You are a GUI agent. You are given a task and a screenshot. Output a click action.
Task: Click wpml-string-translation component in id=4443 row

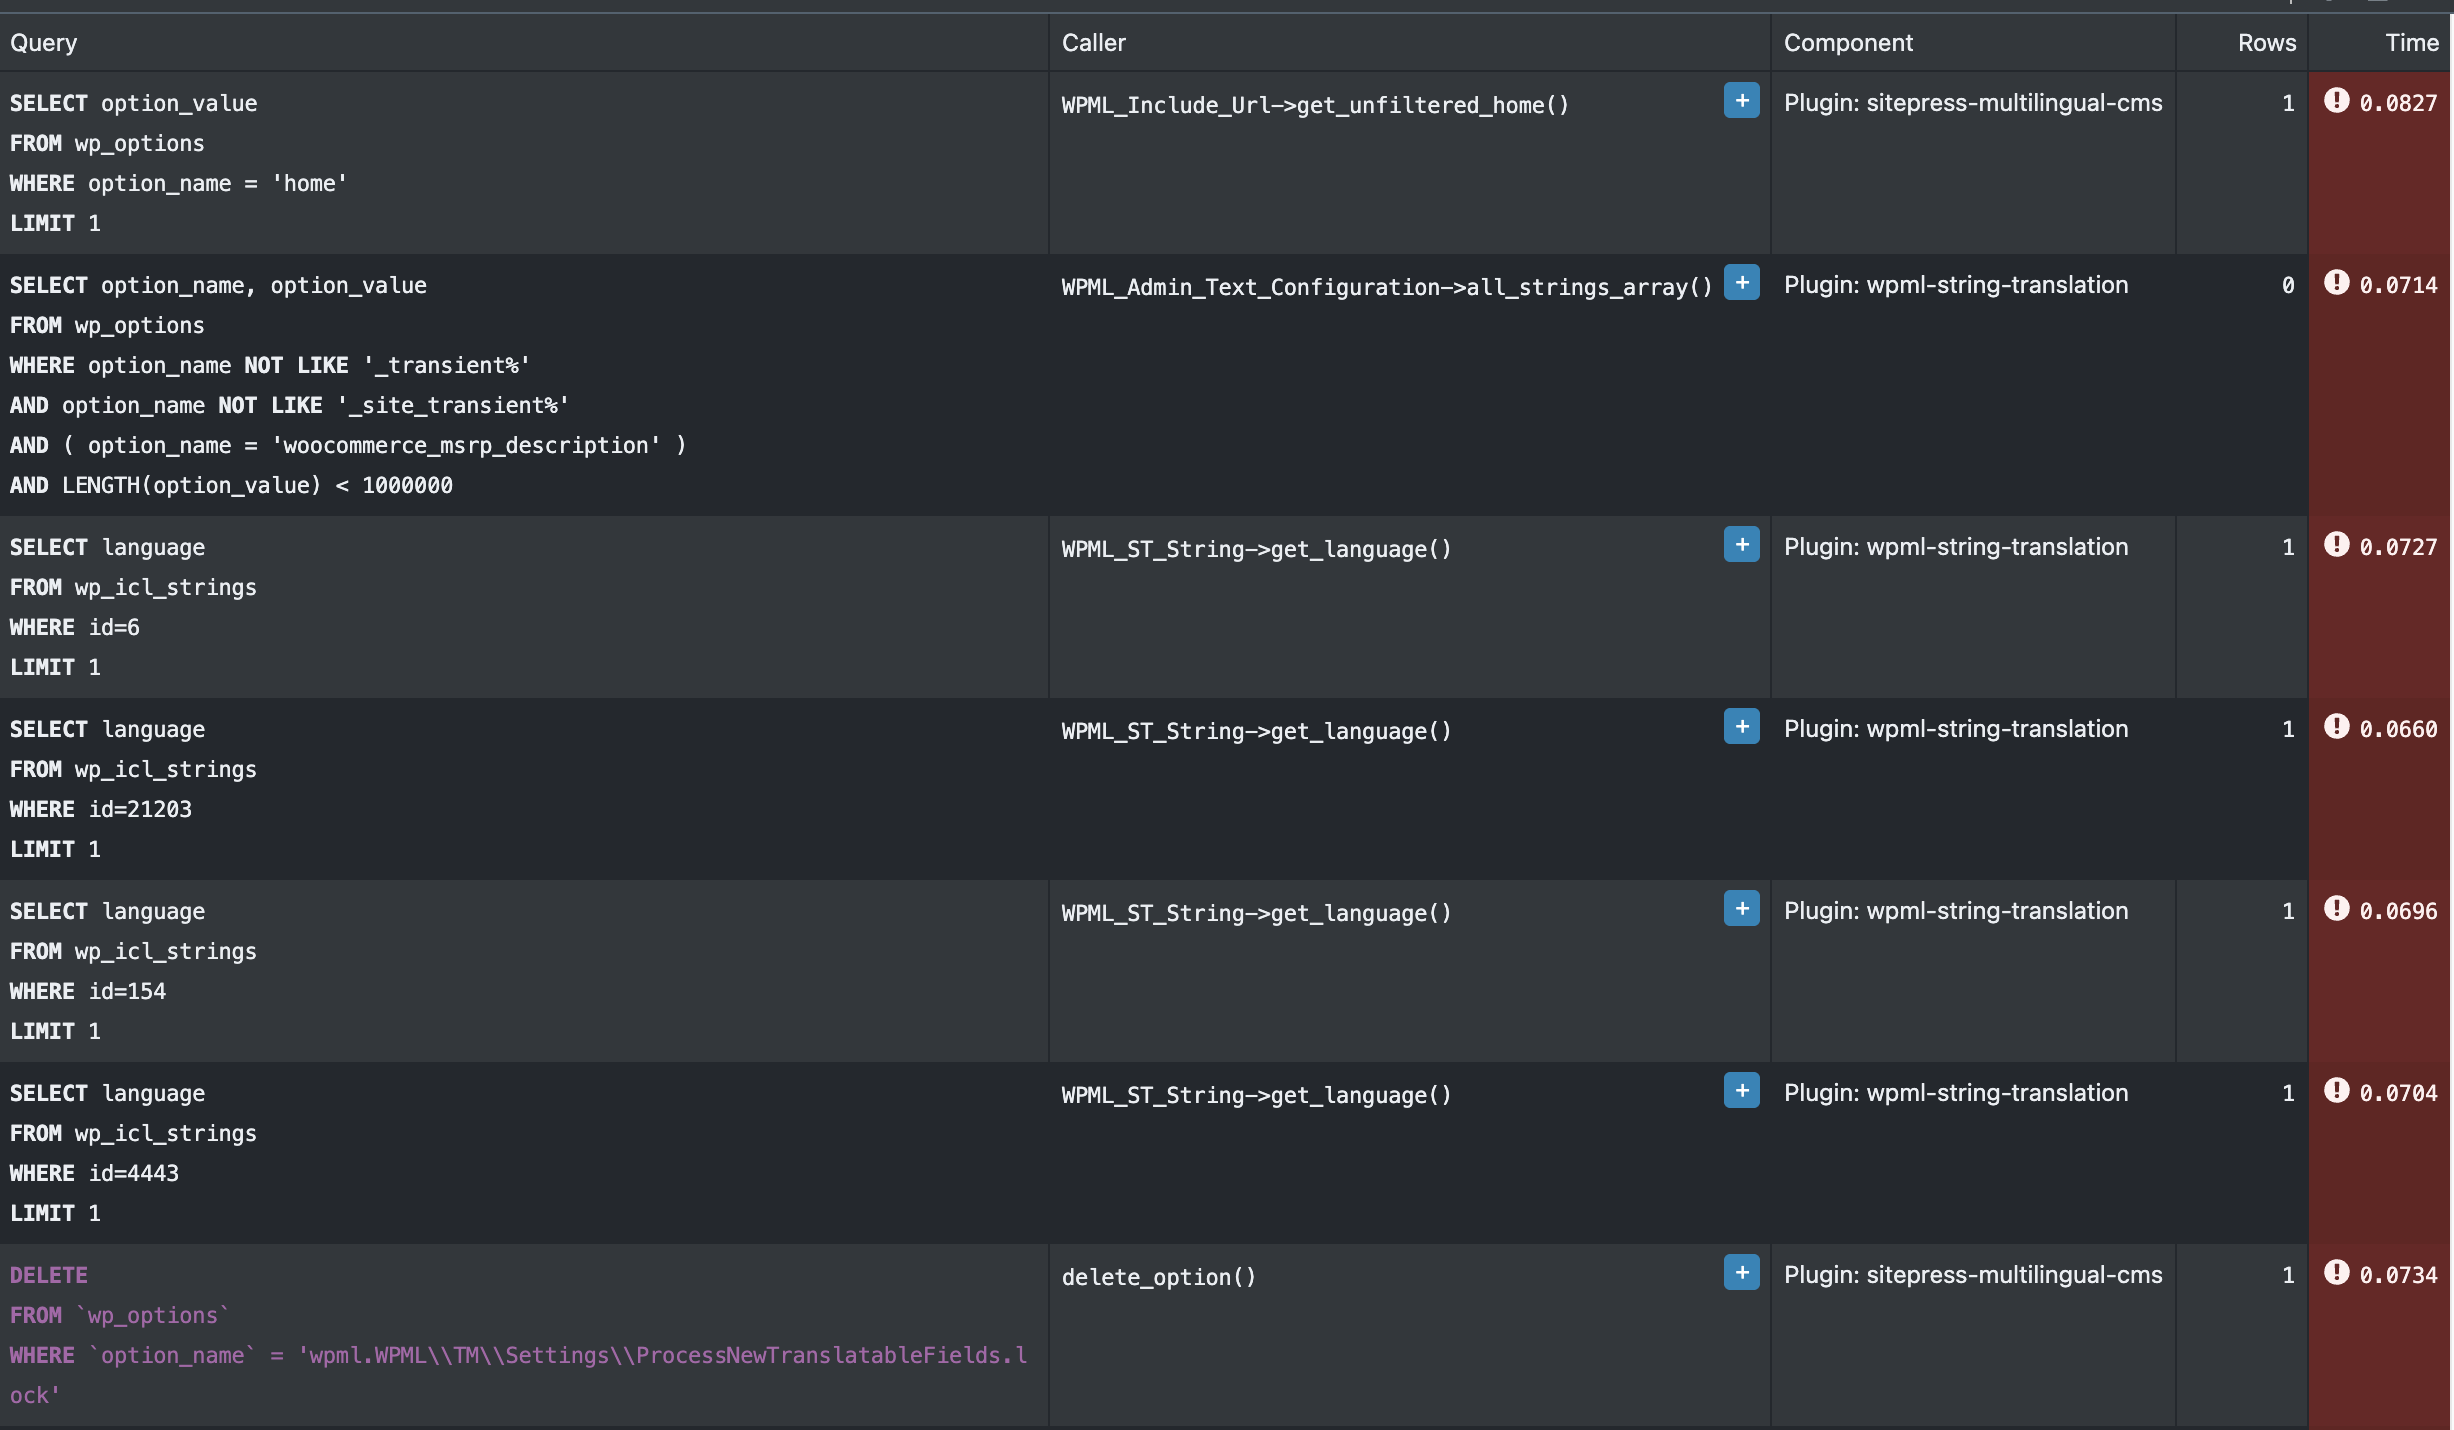pos(1956,1093)
